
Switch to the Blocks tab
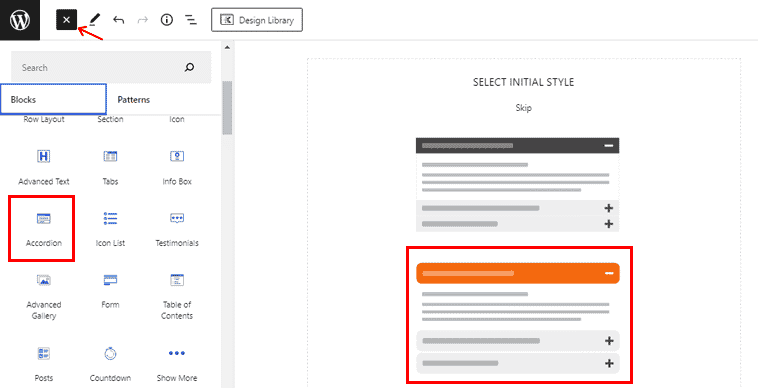[x=53, y=99]
